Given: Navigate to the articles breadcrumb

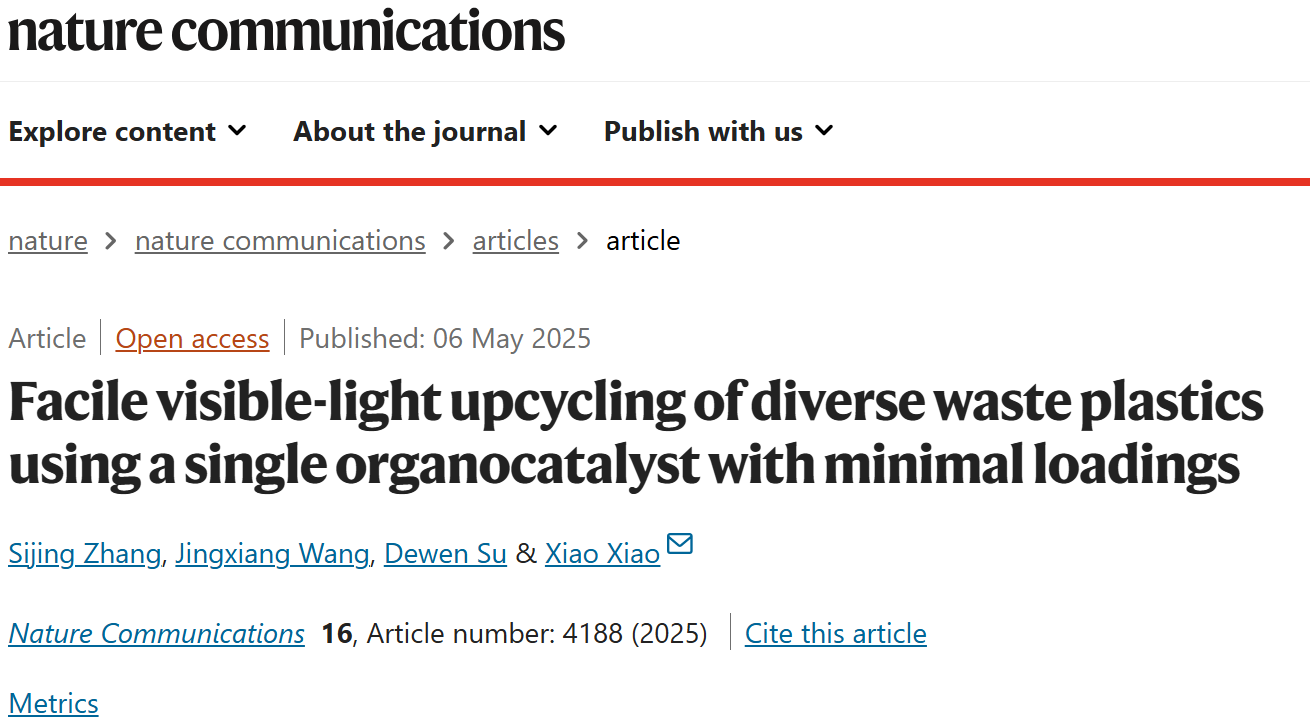Looking at the screenshot, I should (516, 241).
